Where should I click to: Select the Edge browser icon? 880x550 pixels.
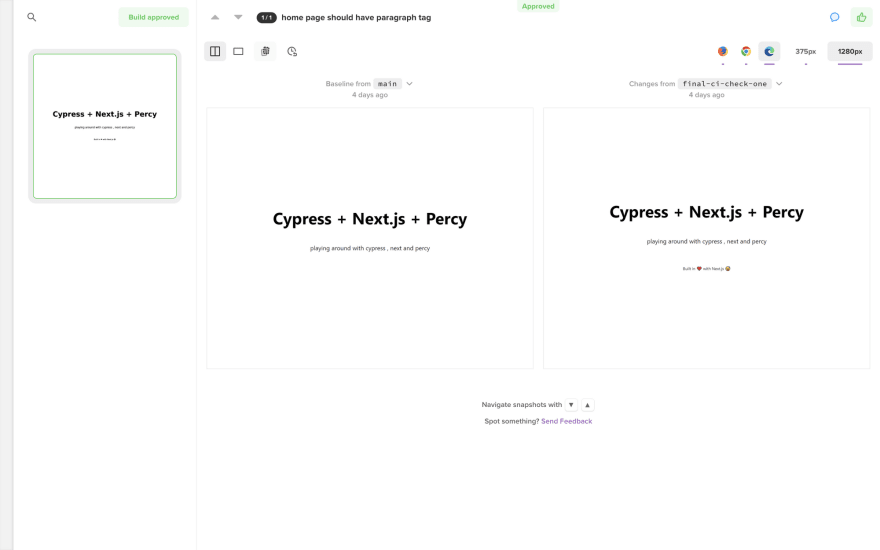769,51
